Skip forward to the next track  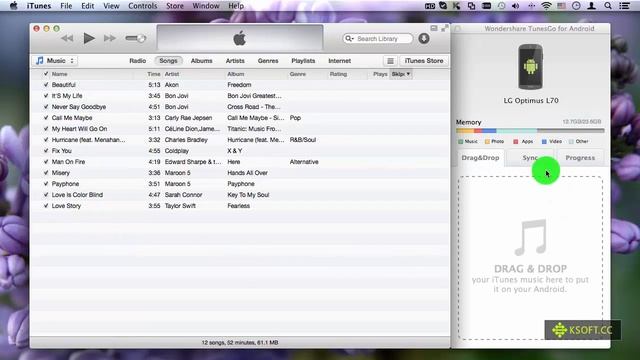[x=109, y=38]
